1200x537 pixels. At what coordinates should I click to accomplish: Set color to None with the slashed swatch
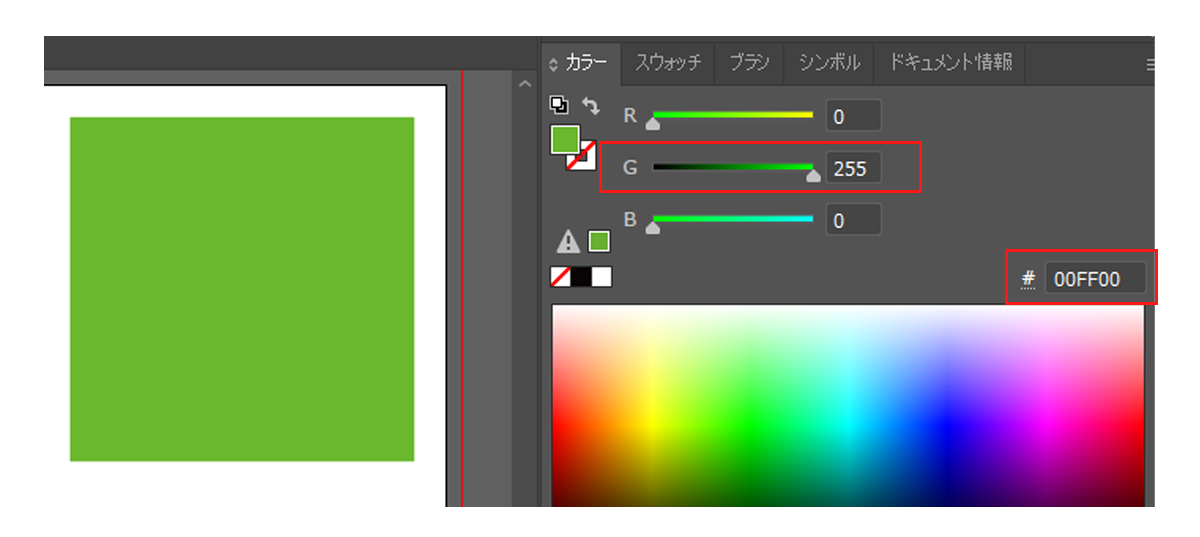[x=561, y=277]
